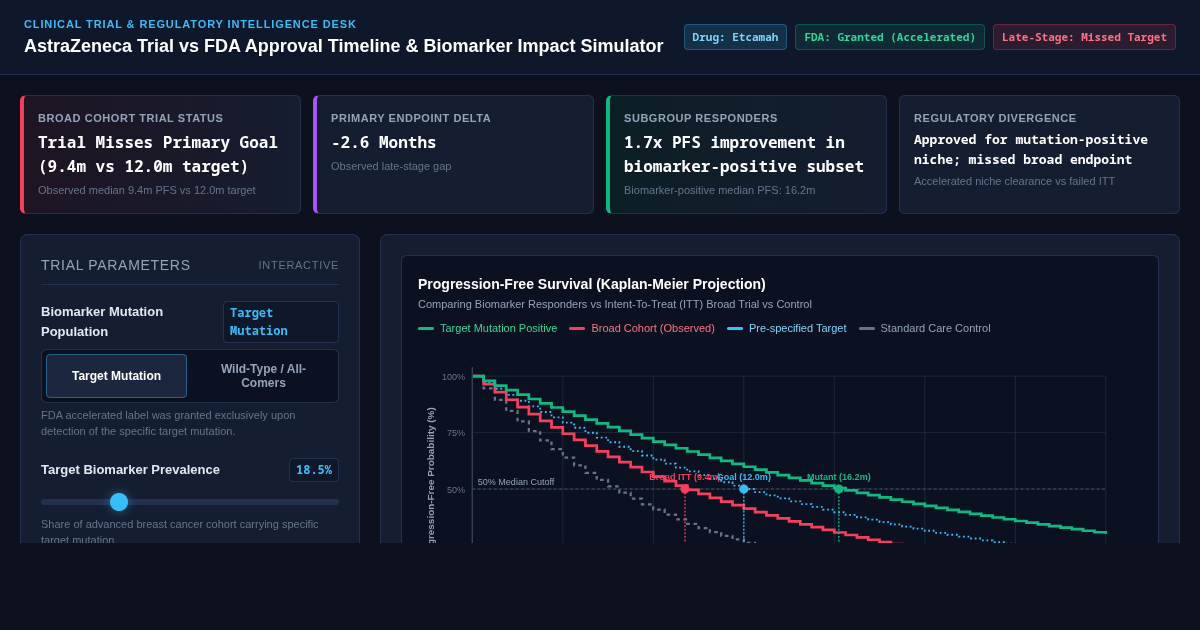Open the Primary Endpoint Delta card

(x=453, y=154)
